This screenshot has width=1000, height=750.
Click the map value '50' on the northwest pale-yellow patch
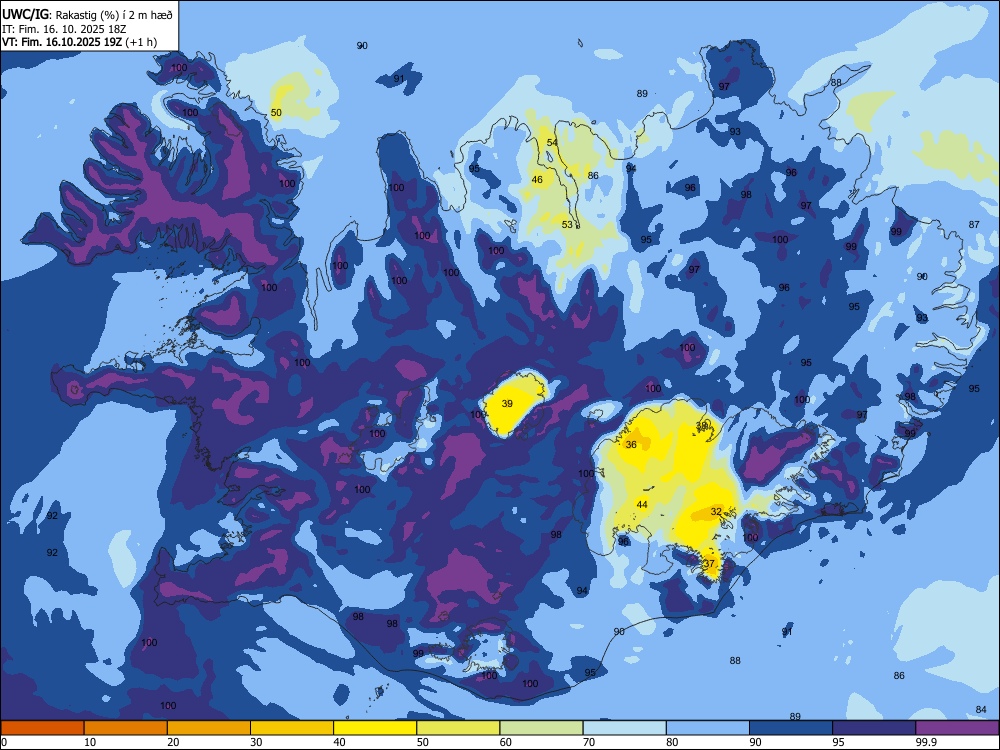pos(276,112)
